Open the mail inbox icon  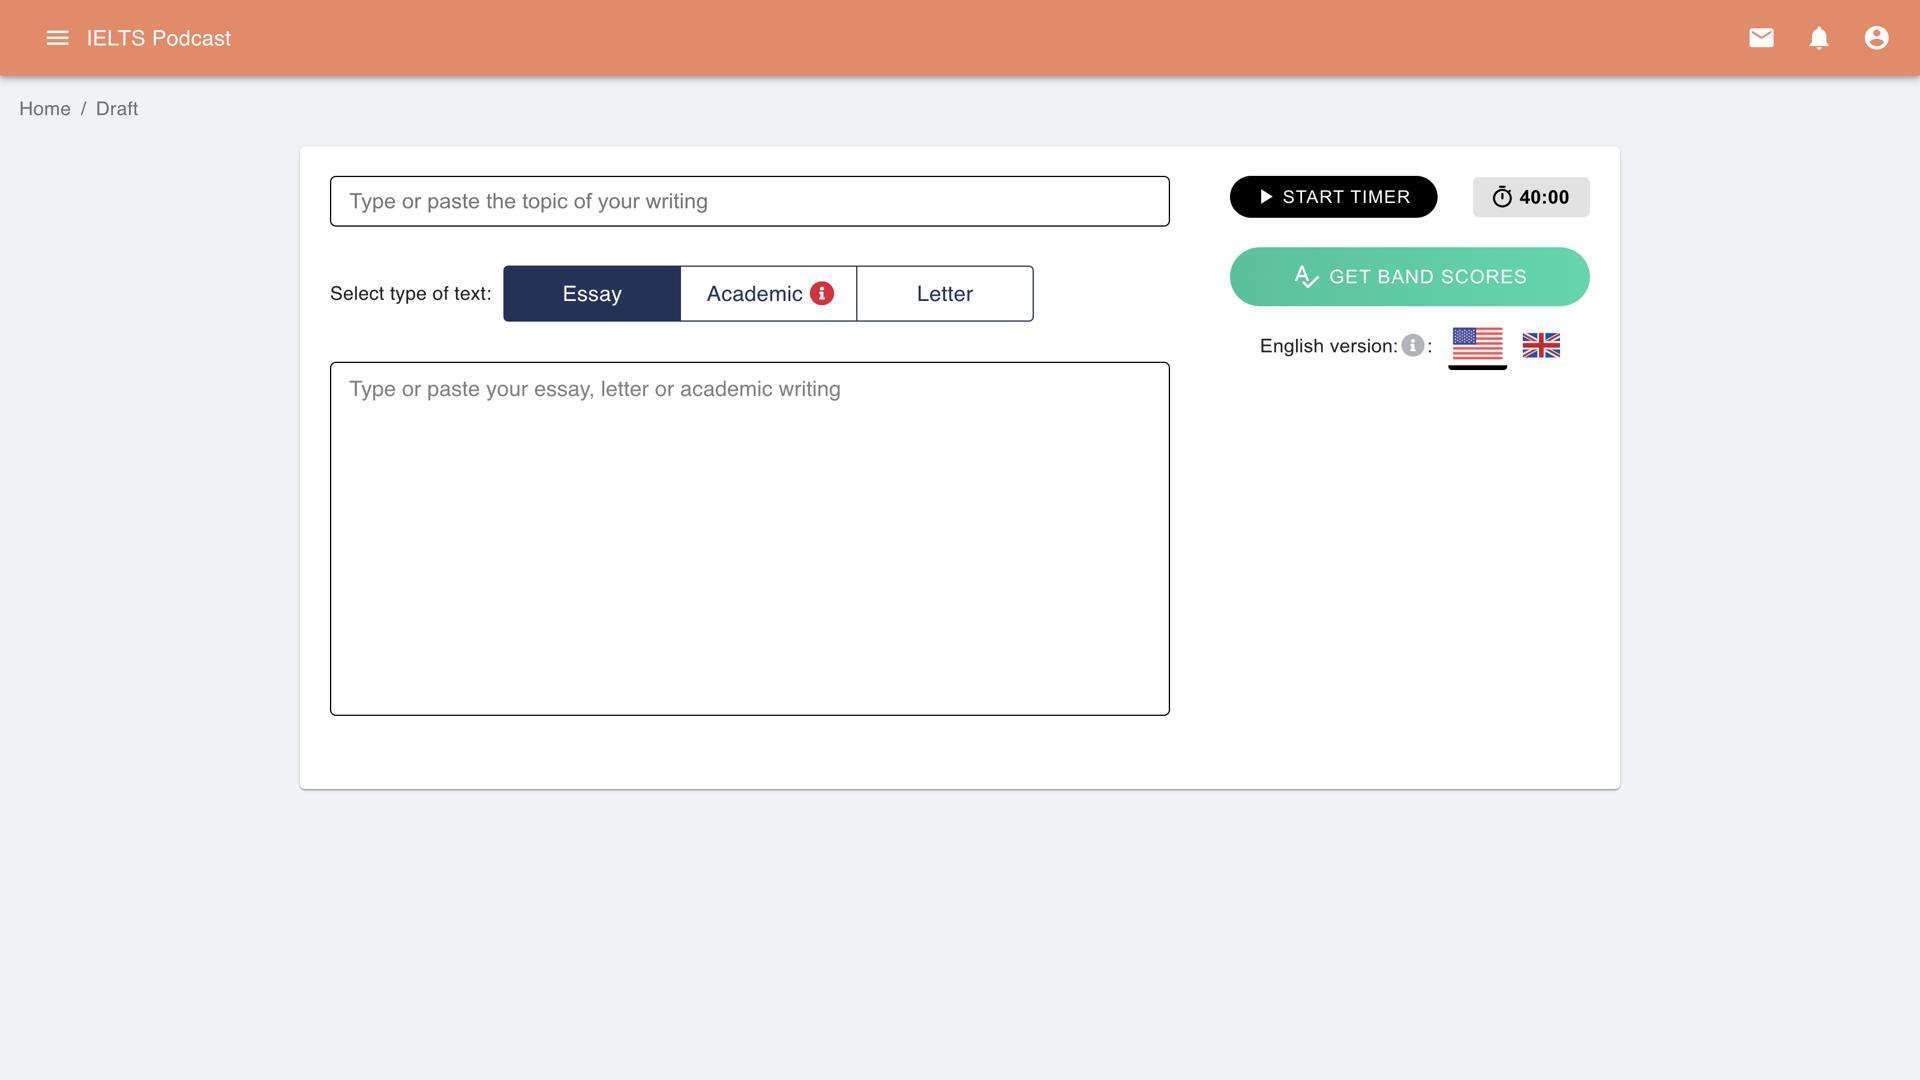coord(1761,38)
